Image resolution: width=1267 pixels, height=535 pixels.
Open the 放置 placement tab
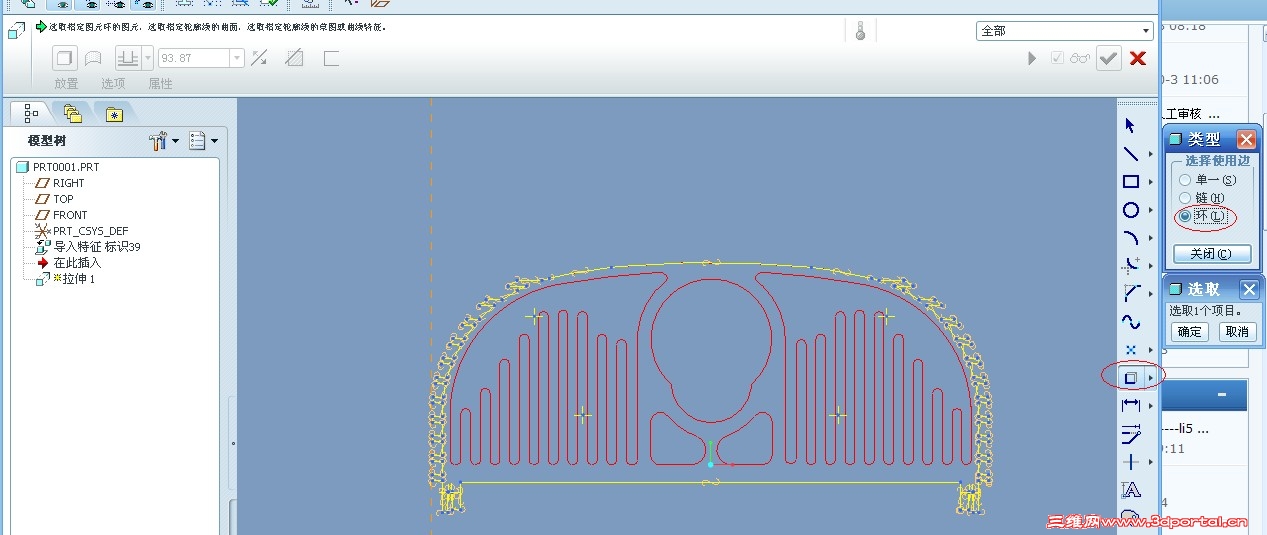66,84
